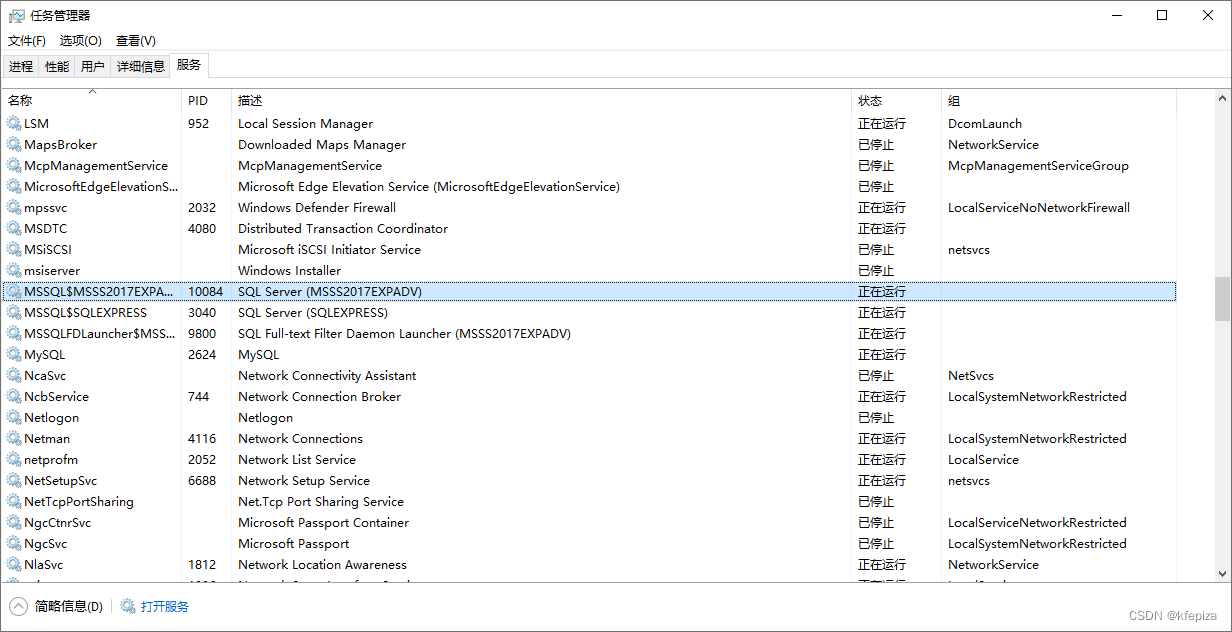Click the gear icon beside MySQL

14,355
